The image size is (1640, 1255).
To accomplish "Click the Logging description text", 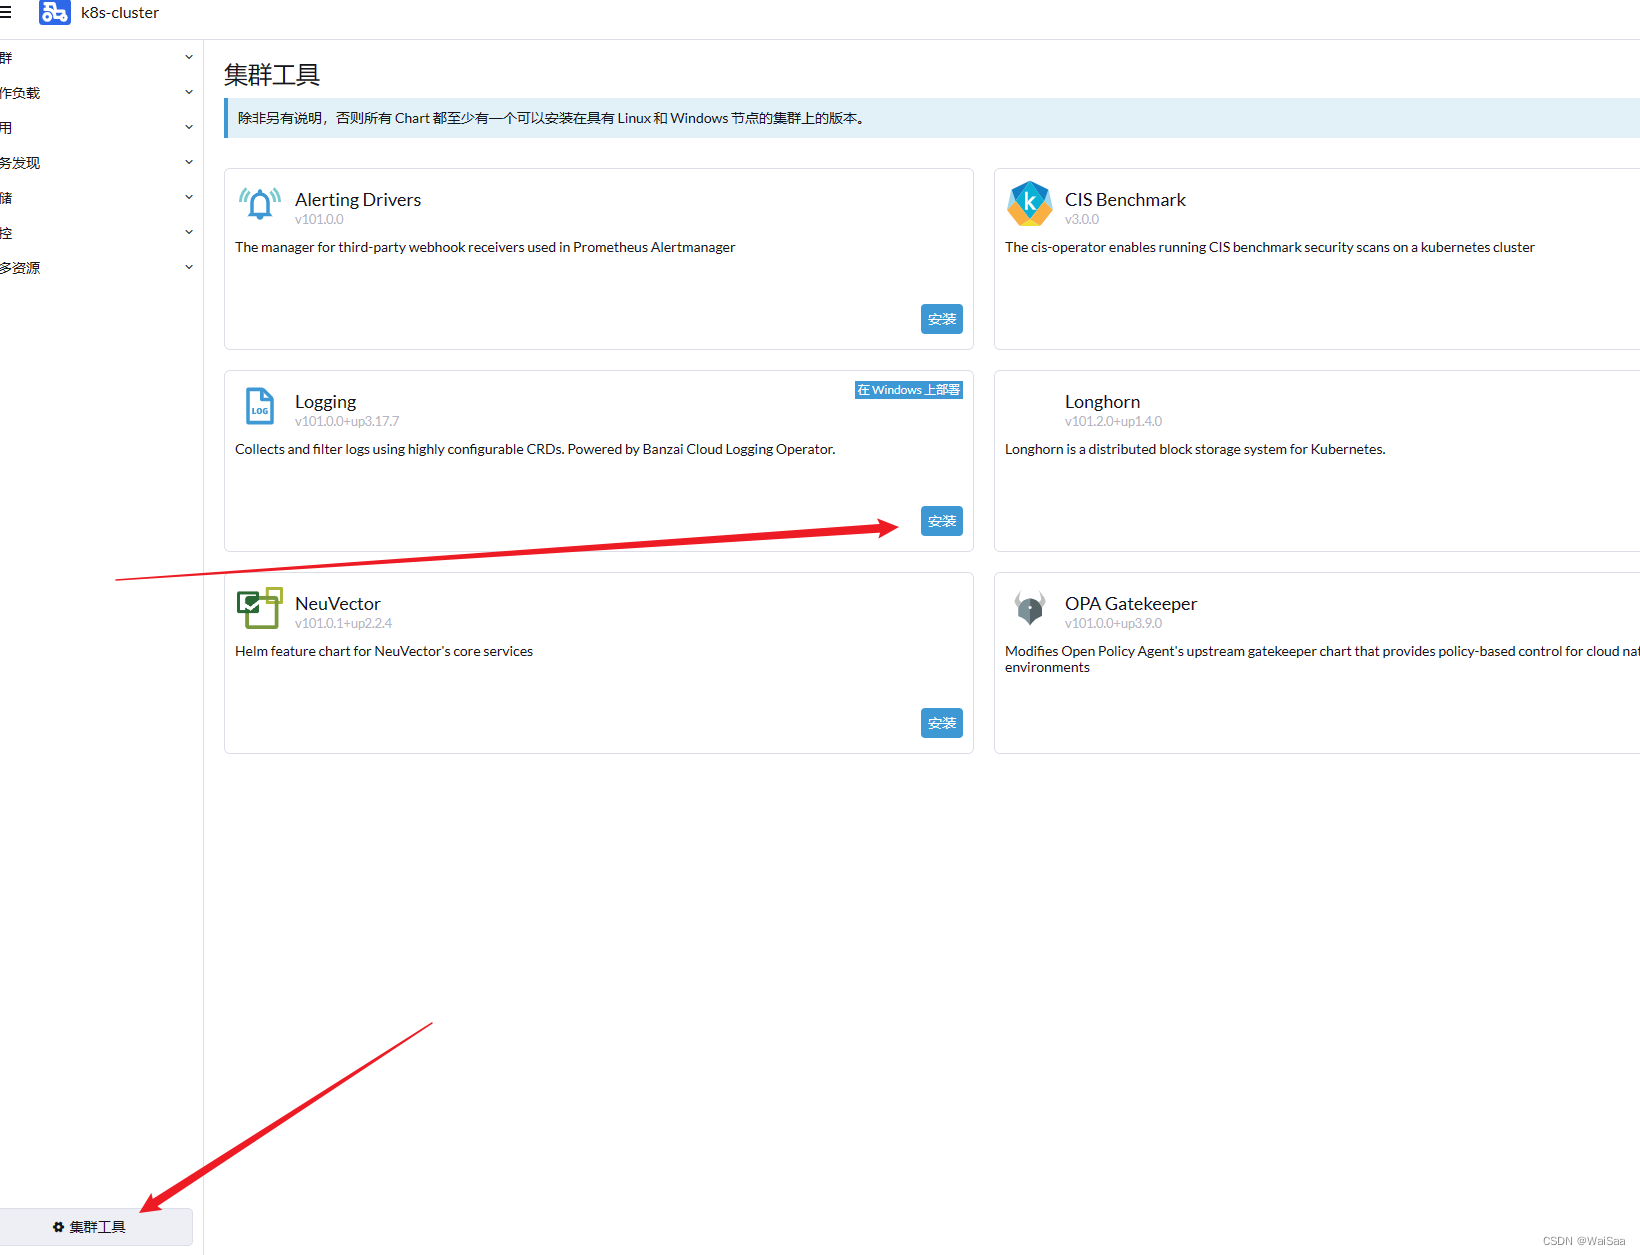I will pyautogui.click(x=535, y=450).
